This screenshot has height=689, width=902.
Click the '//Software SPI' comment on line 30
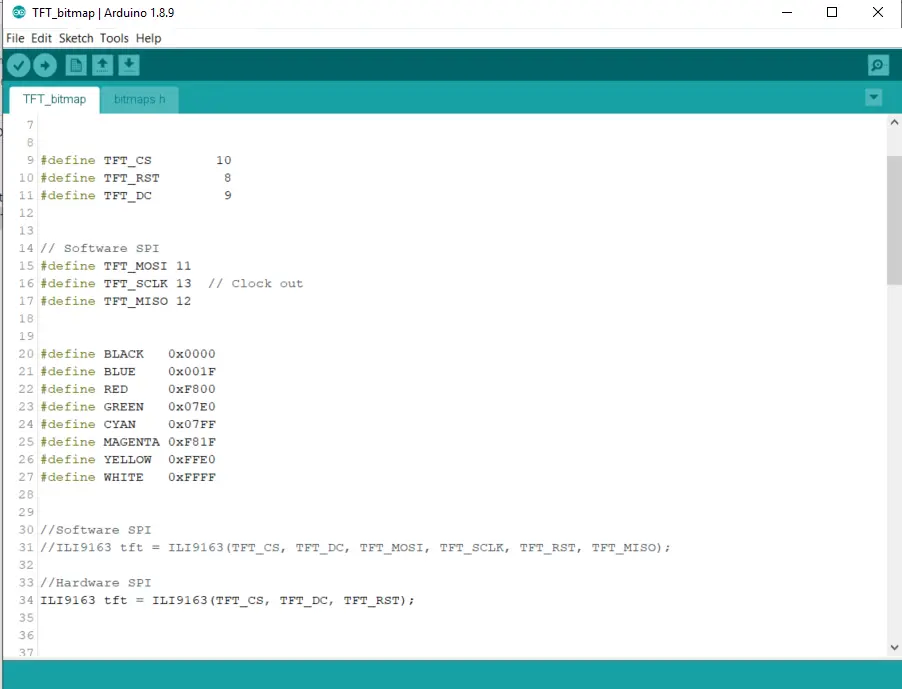[95, 530]
